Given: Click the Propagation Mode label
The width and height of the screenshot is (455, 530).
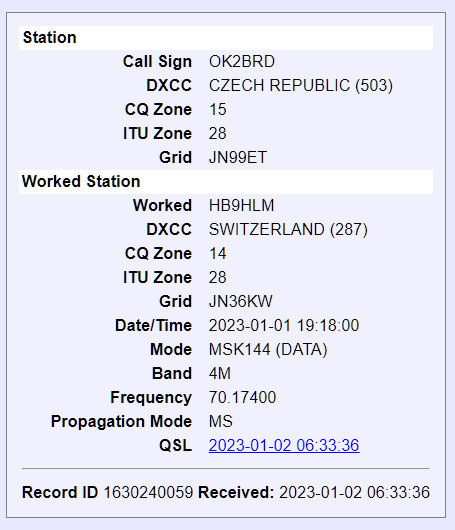Looking at the screenshot, I should coord(121,421).
